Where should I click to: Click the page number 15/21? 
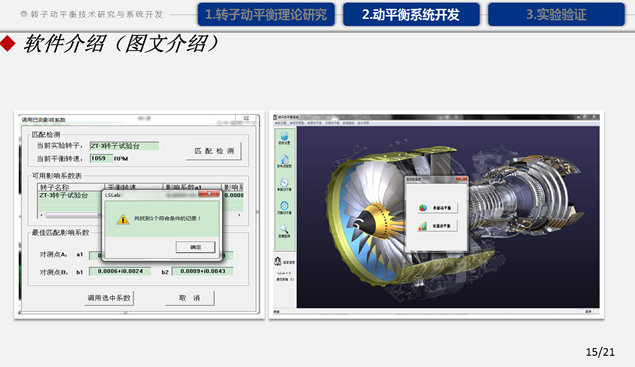(600, 352)
